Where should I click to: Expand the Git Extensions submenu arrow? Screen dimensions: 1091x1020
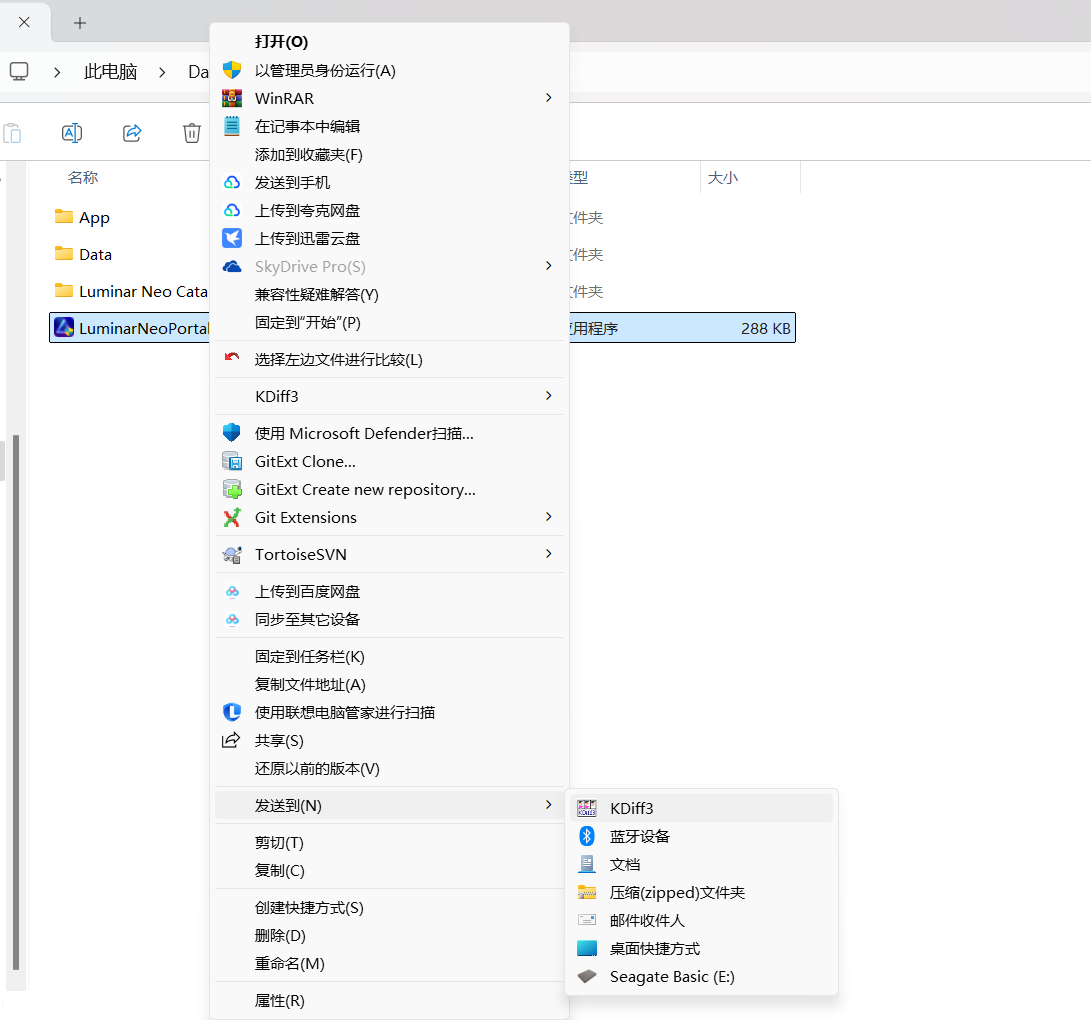[549, 516]
